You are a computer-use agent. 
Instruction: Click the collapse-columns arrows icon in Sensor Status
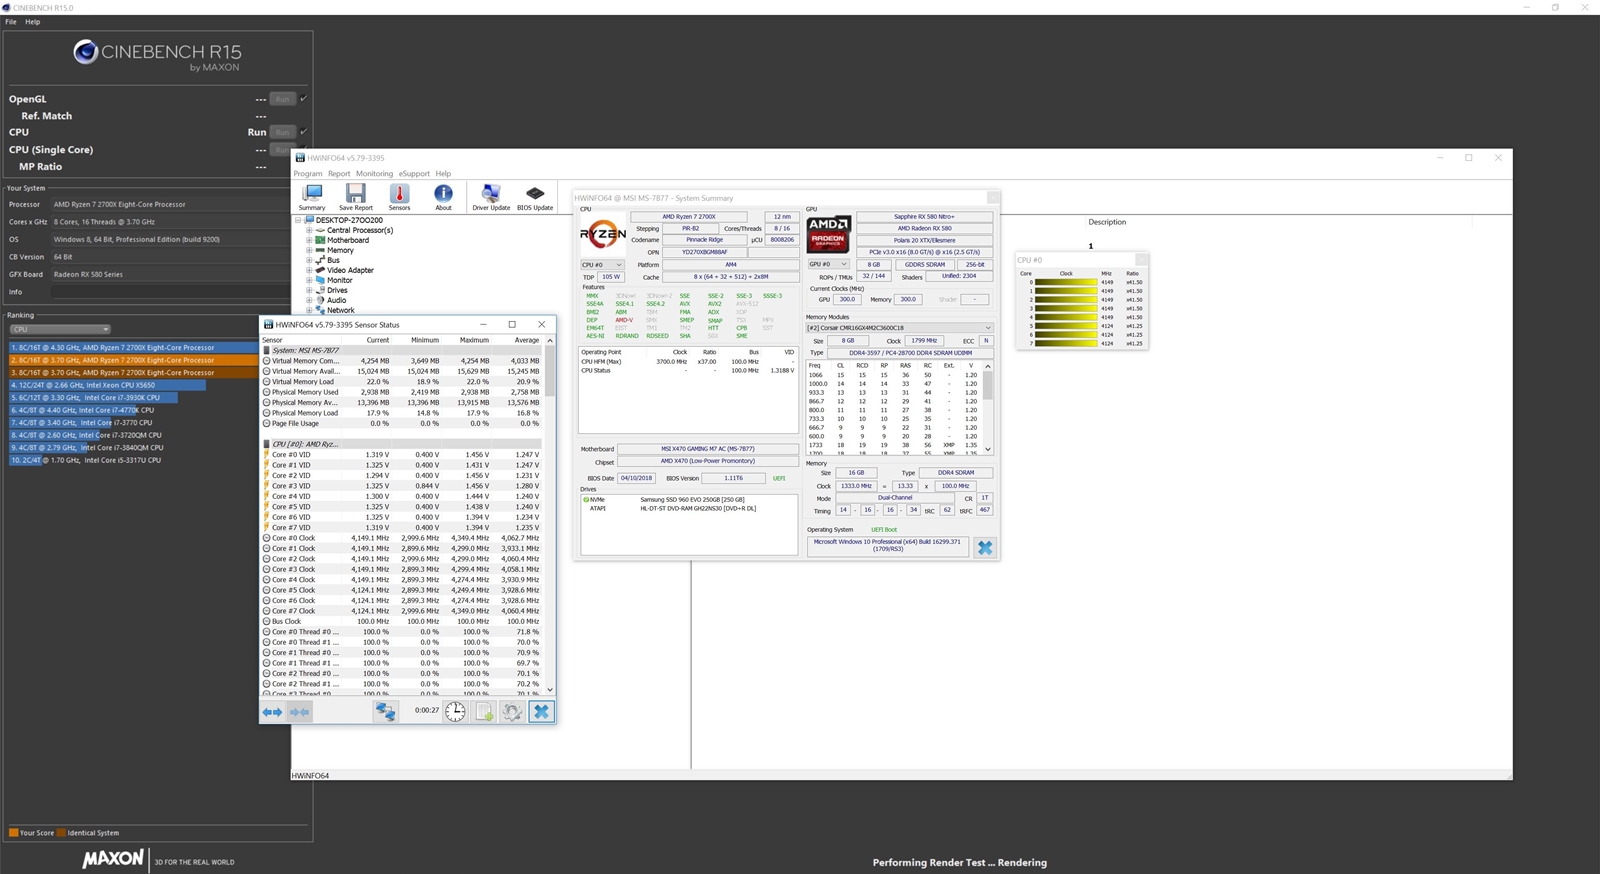[x=299, y=712]
